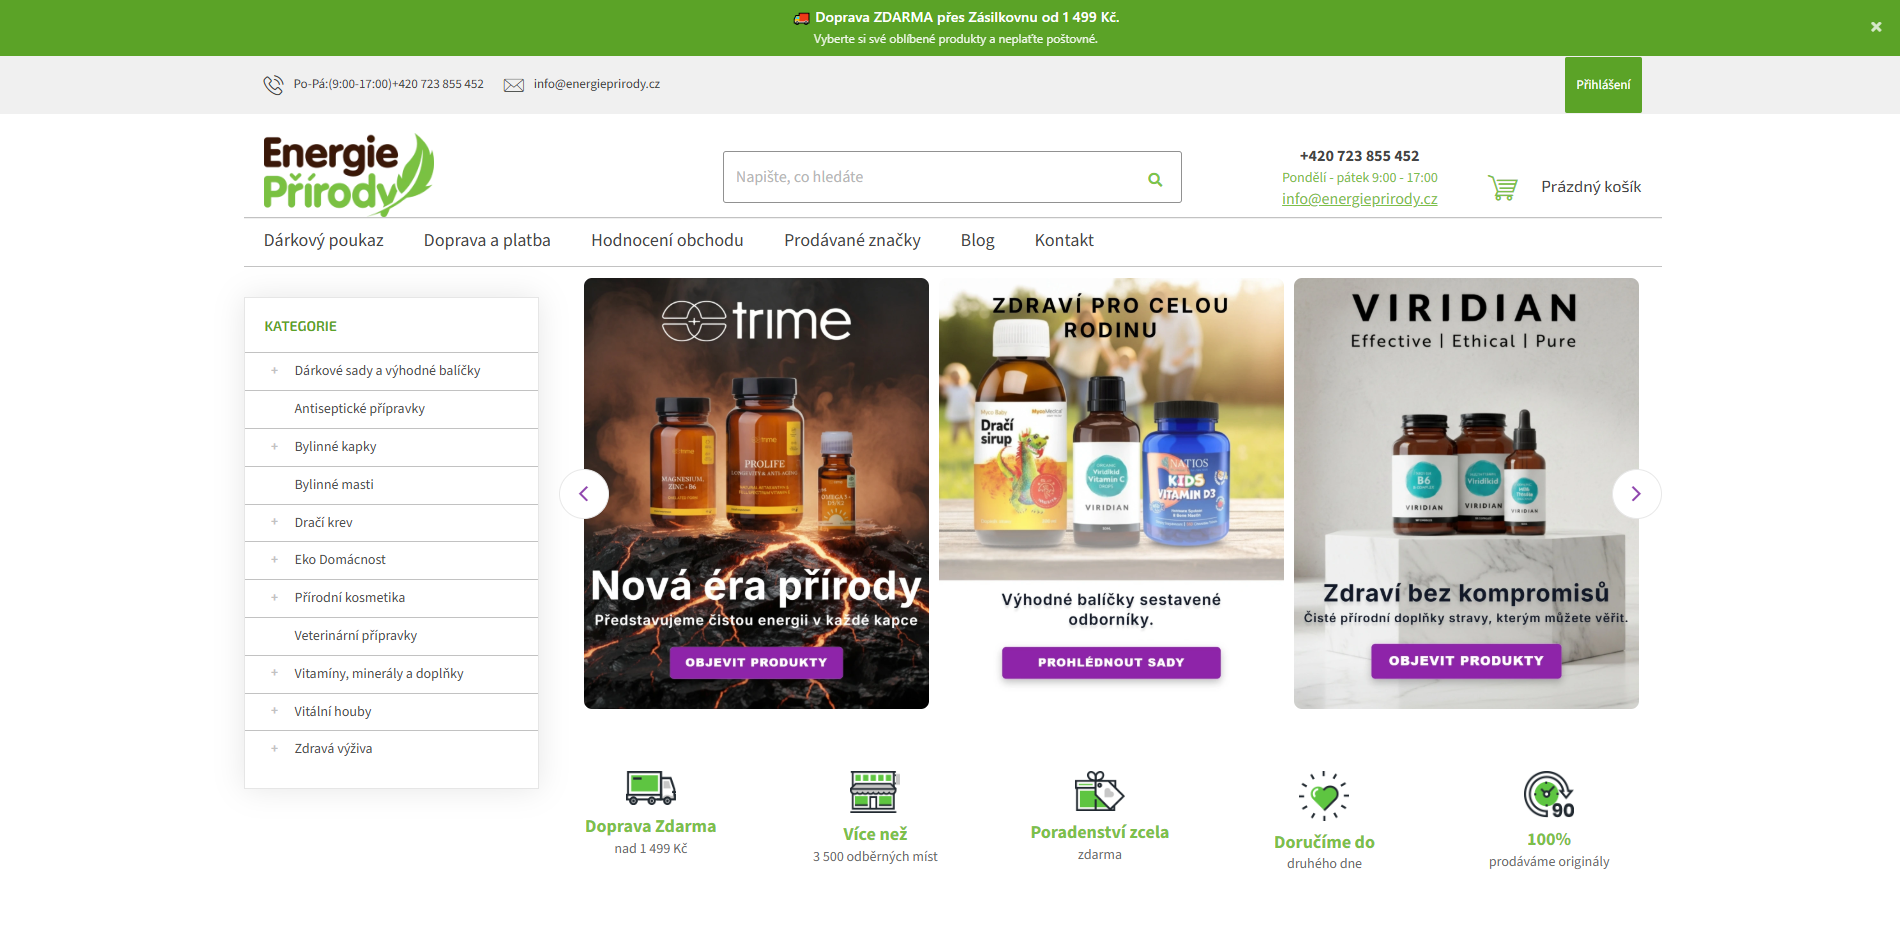Click the envelope email icon

(x=514, y=85)
